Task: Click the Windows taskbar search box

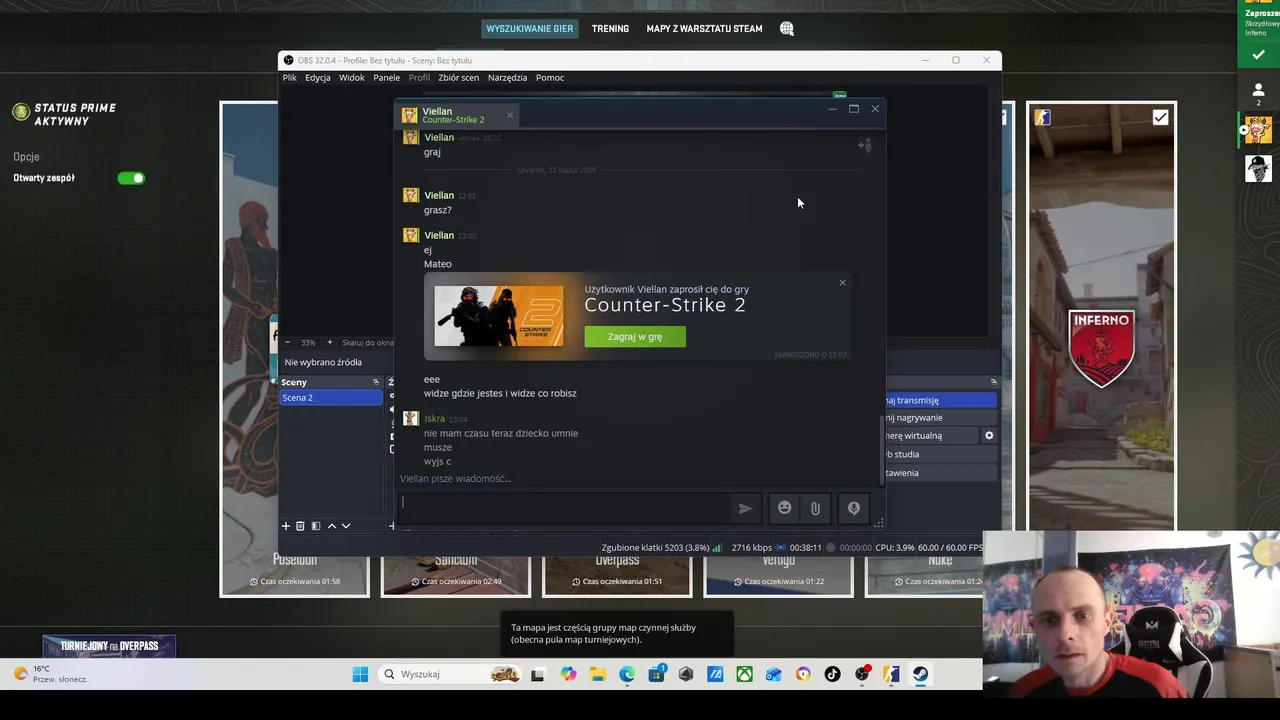Action: (x=450, y=674)
